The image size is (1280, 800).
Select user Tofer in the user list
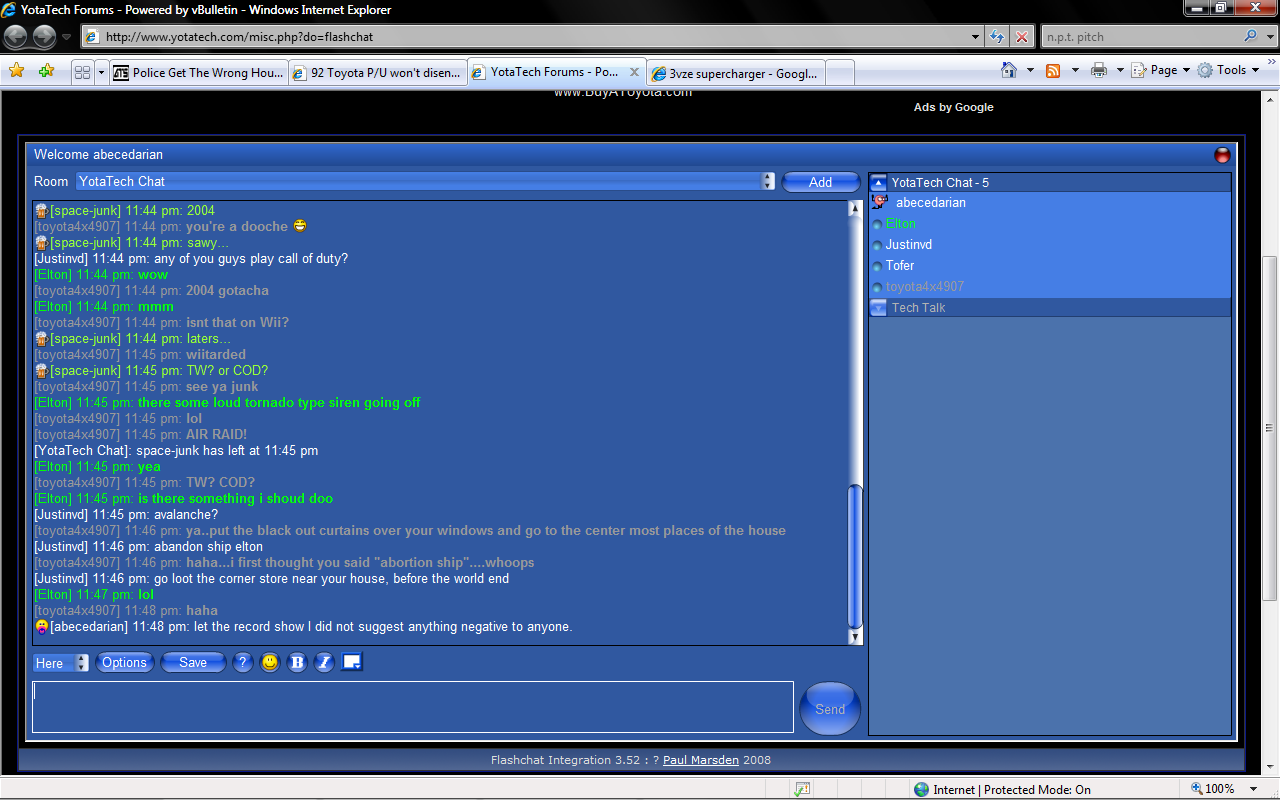(x=899, y=265)
